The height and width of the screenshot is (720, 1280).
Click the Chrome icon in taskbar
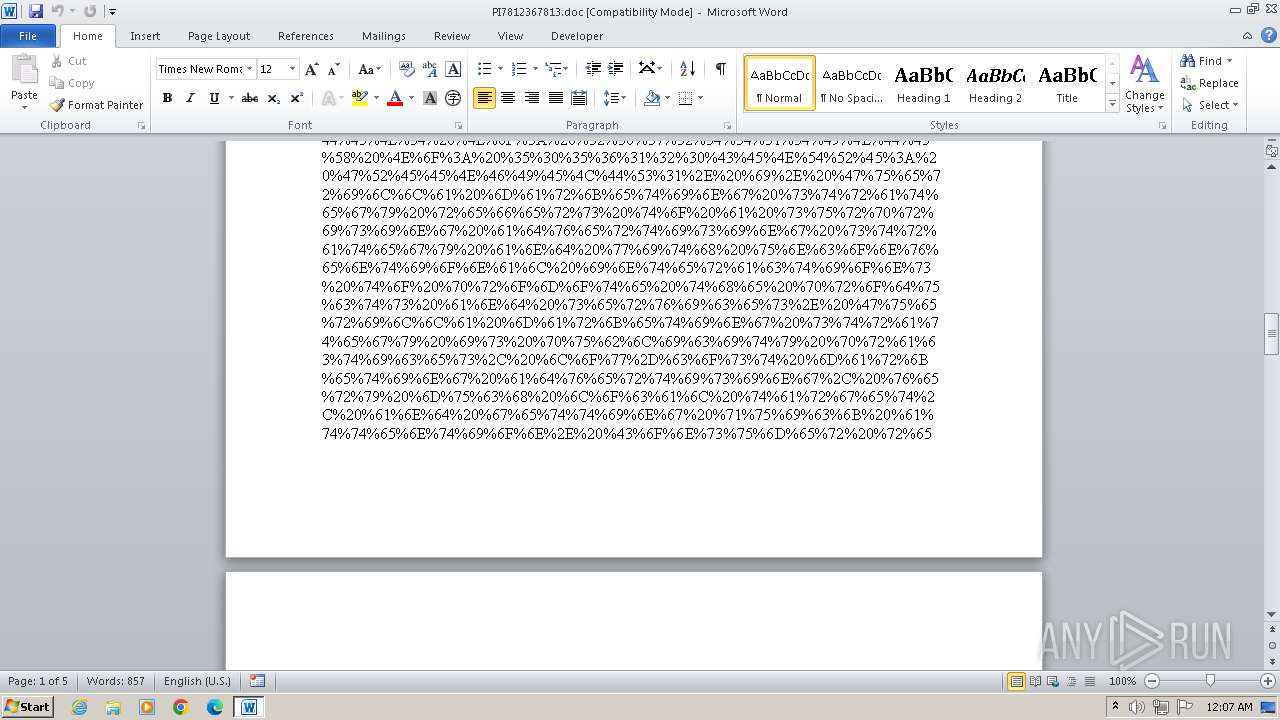pyautogui.click(x=181, y=707)
